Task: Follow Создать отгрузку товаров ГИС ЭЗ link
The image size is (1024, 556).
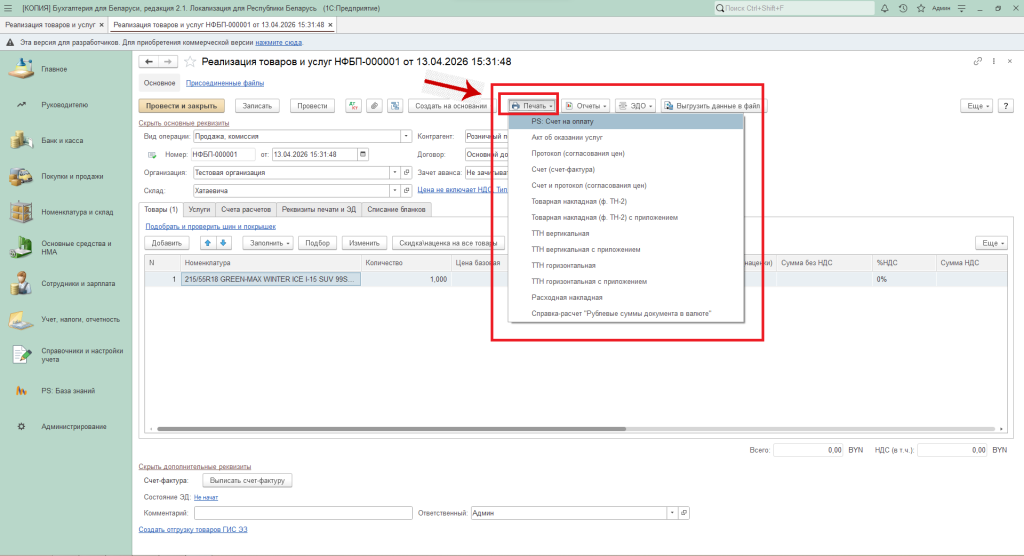Action: tap(193, 529)
